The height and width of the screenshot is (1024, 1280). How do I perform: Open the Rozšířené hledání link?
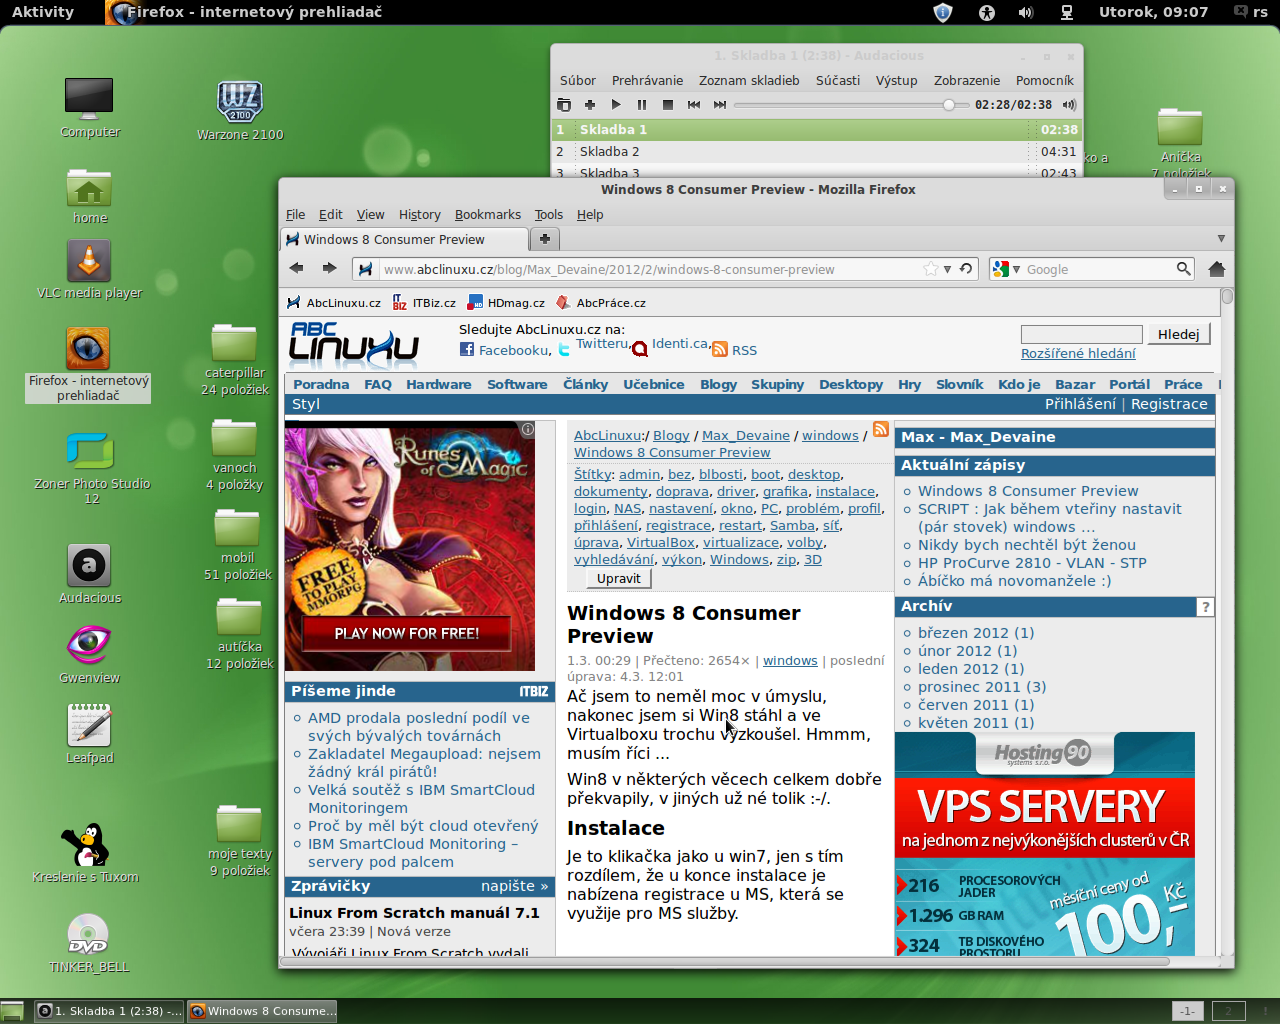(1078, 353)
